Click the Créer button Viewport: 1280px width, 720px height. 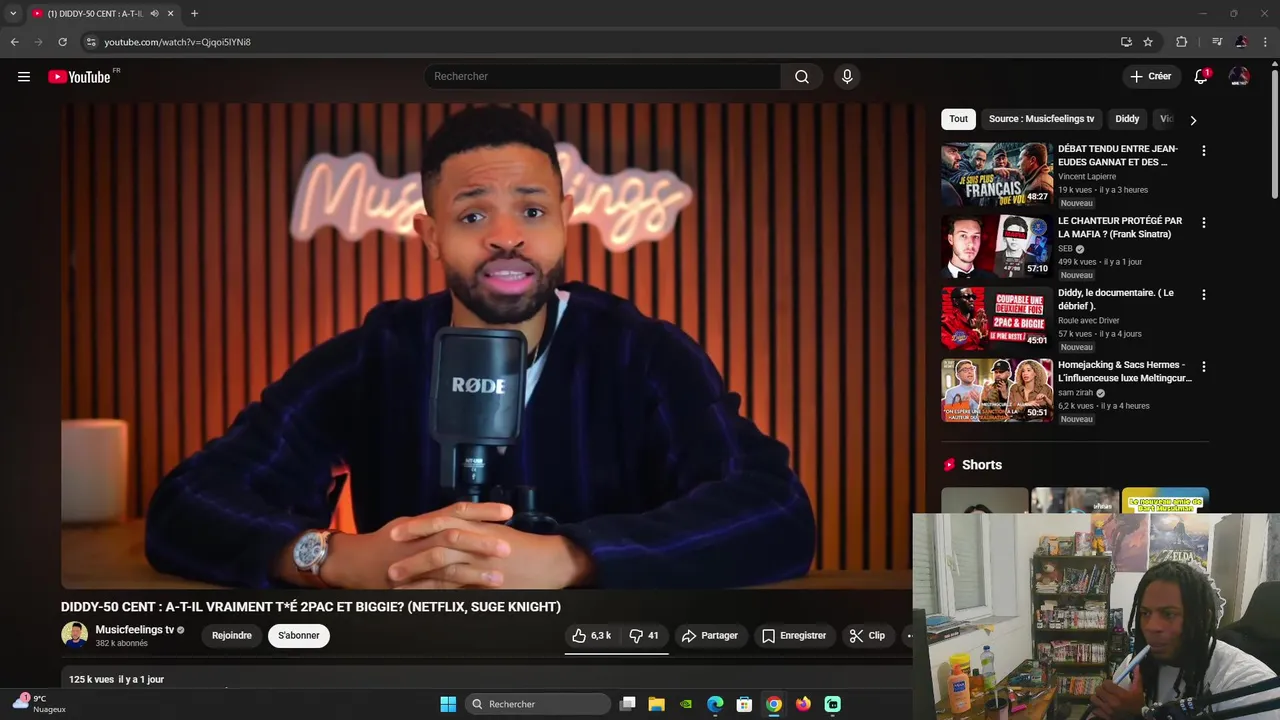pos(1151,77)
